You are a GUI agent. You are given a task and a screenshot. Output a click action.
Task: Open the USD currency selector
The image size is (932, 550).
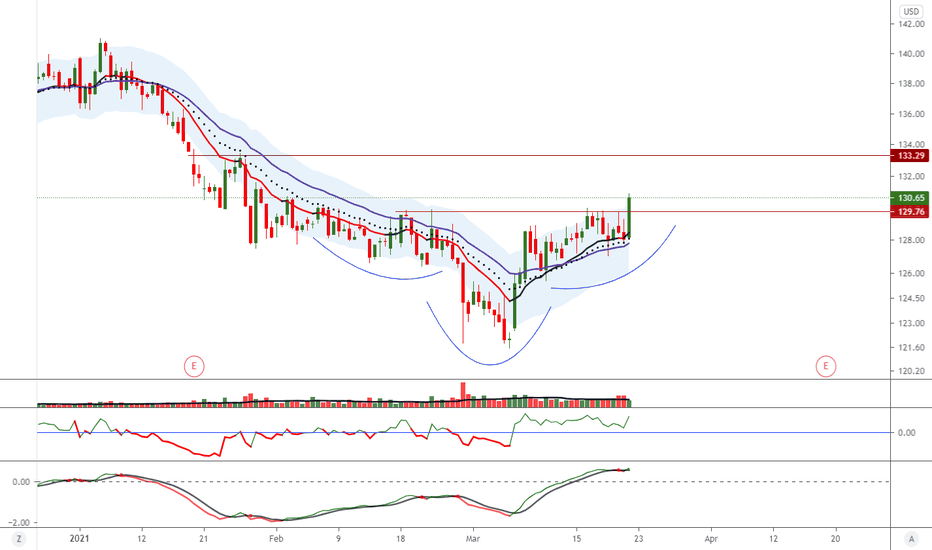pyautogui.click(x=911, y=11)
